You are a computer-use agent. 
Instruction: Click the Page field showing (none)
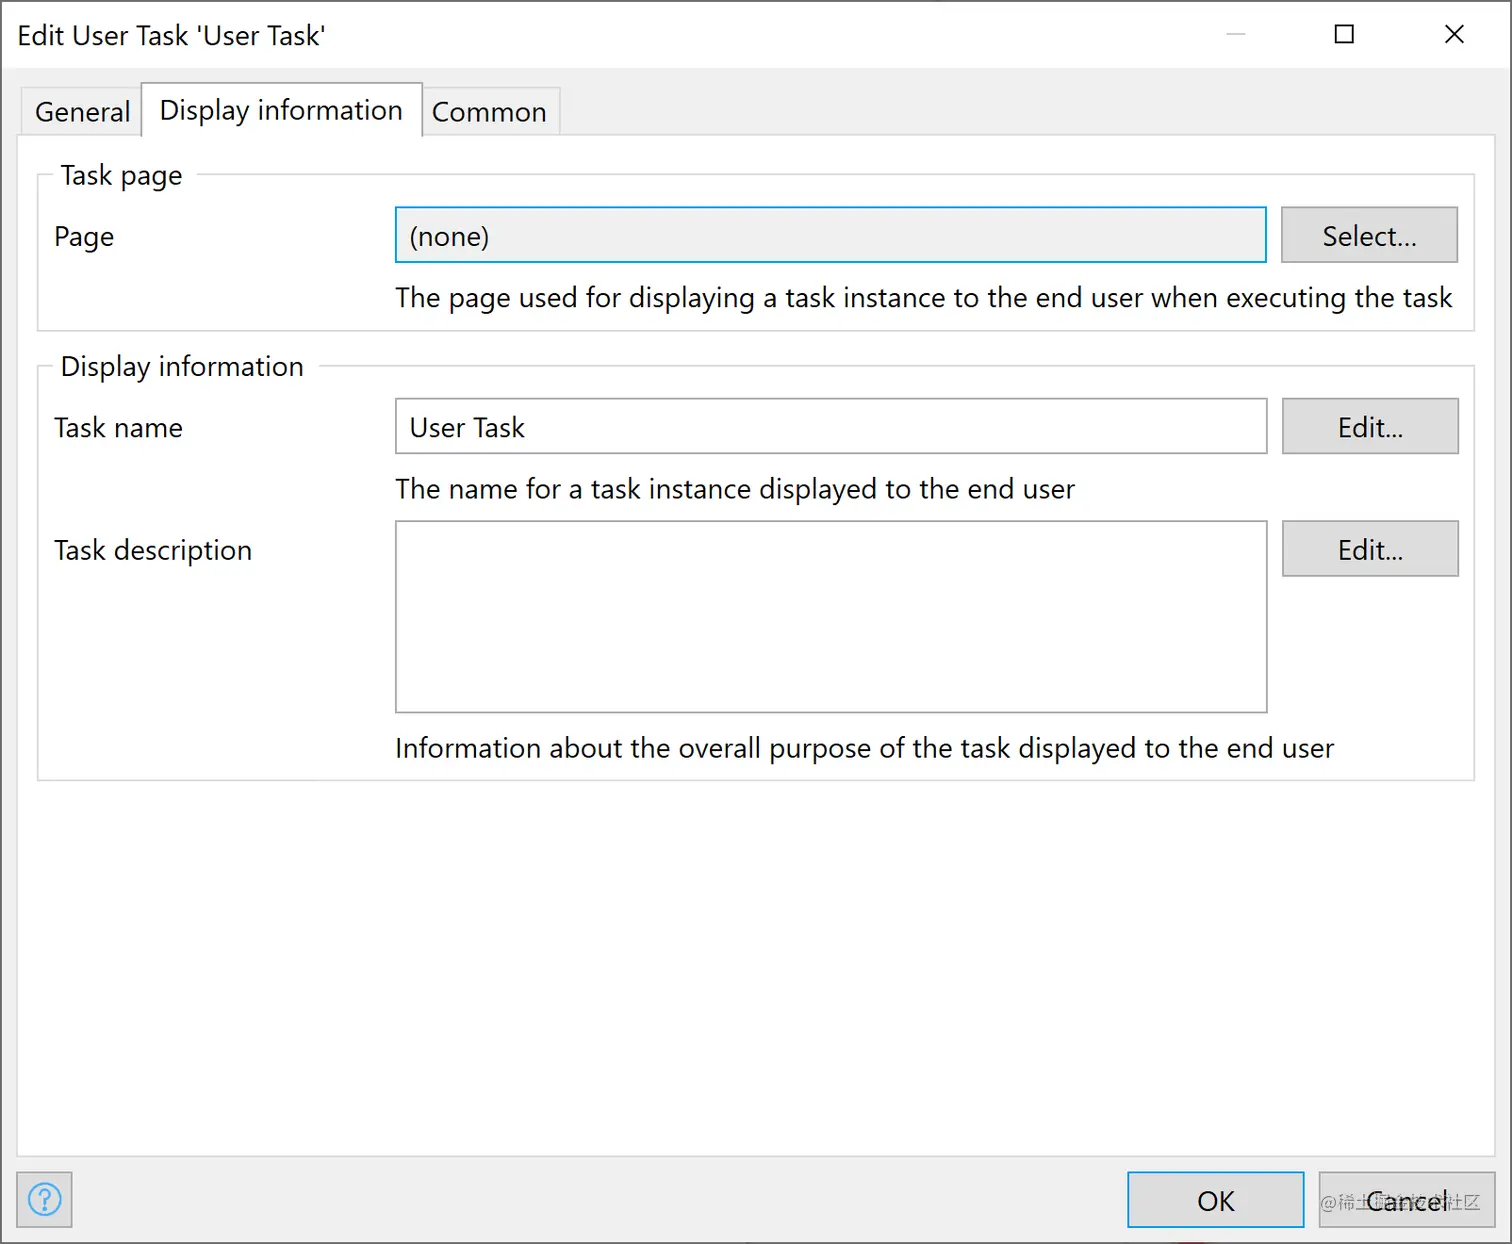click(830, 236)
